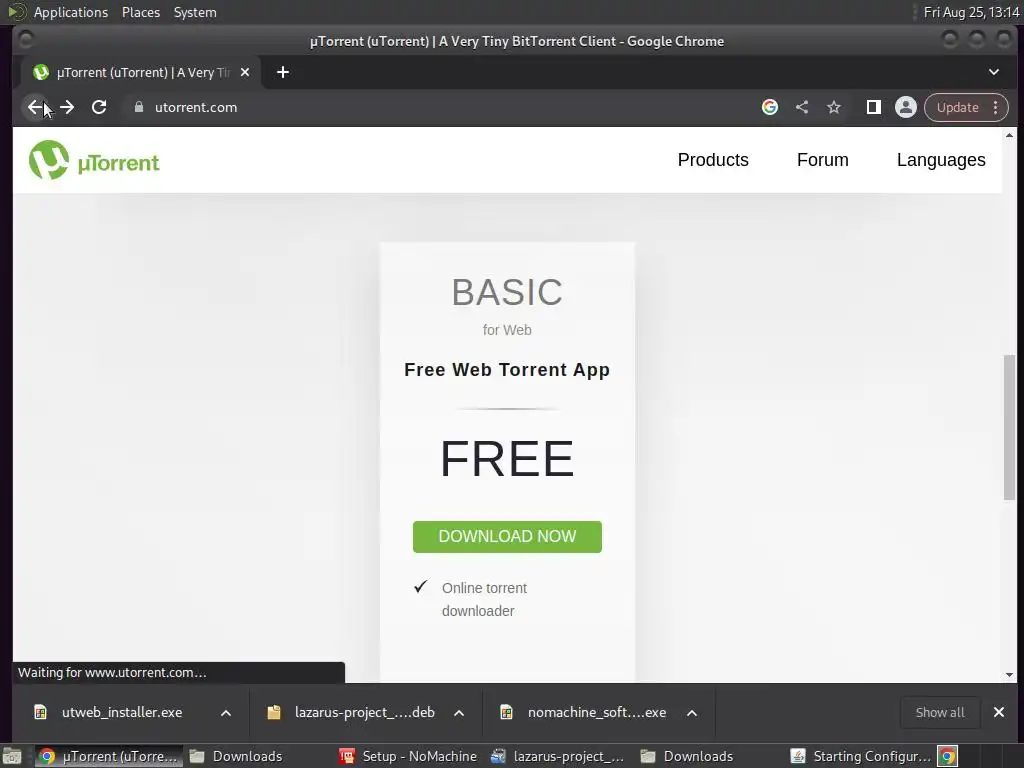Click Show all downloads
The width and height of the screenshot is (1024, 768).
tap(940, 712)
